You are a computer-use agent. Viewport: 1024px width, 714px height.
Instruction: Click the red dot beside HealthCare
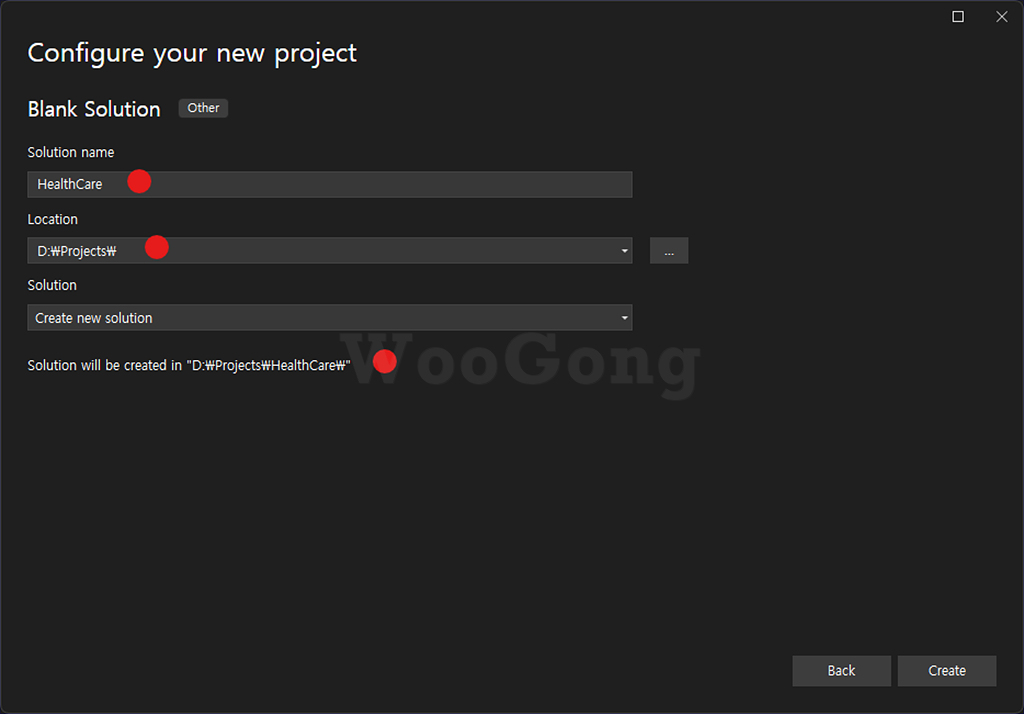(139, 181)
